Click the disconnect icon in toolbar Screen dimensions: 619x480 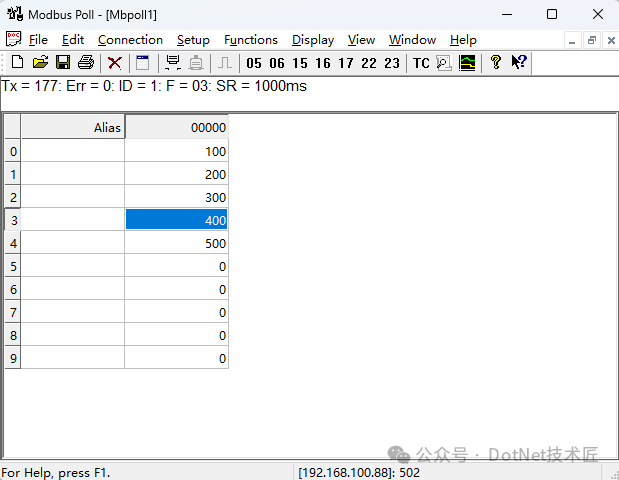(196, 62)
